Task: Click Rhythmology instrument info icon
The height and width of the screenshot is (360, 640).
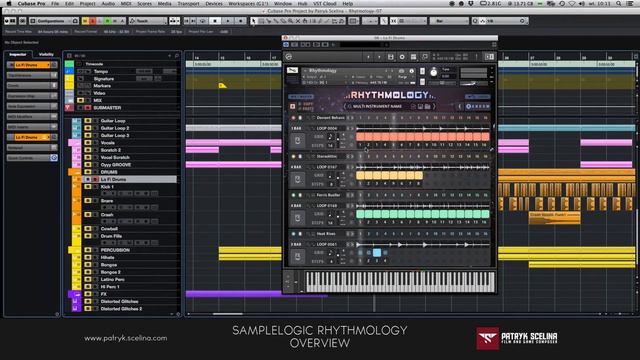Action: pos(411,71)
